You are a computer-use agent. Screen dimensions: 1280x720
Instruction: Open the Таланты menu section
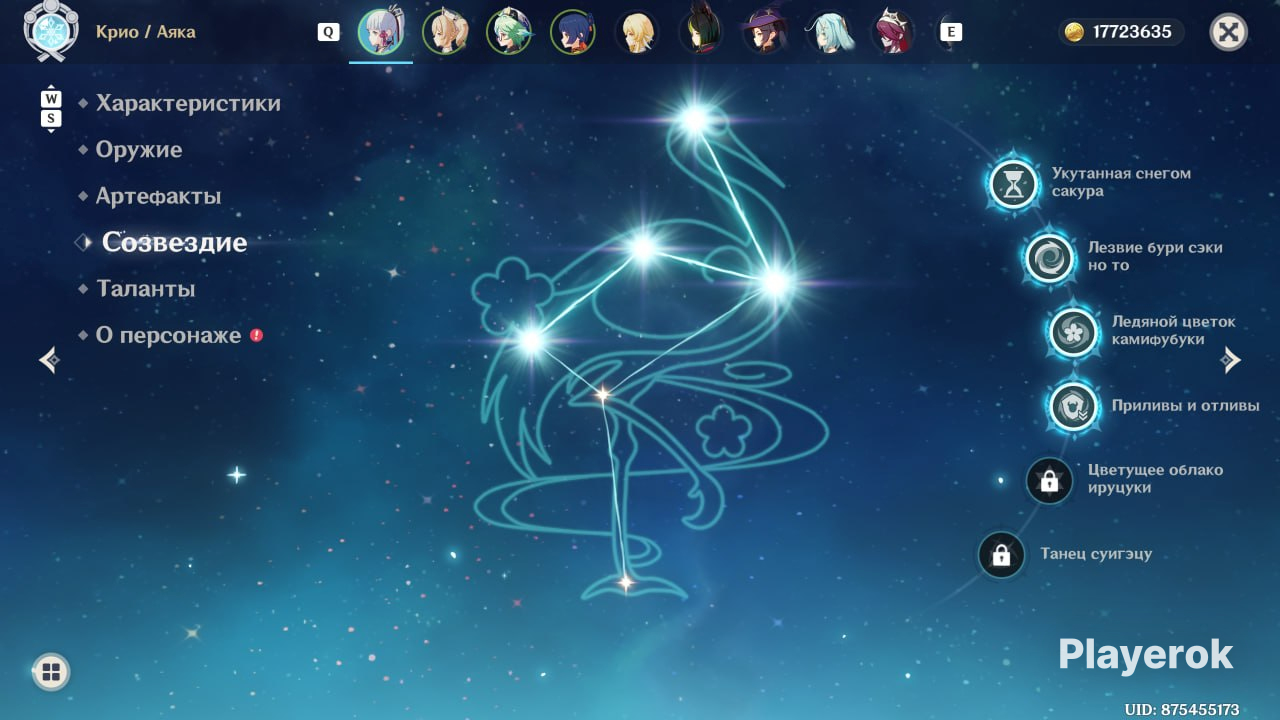(x=146, y=289)
